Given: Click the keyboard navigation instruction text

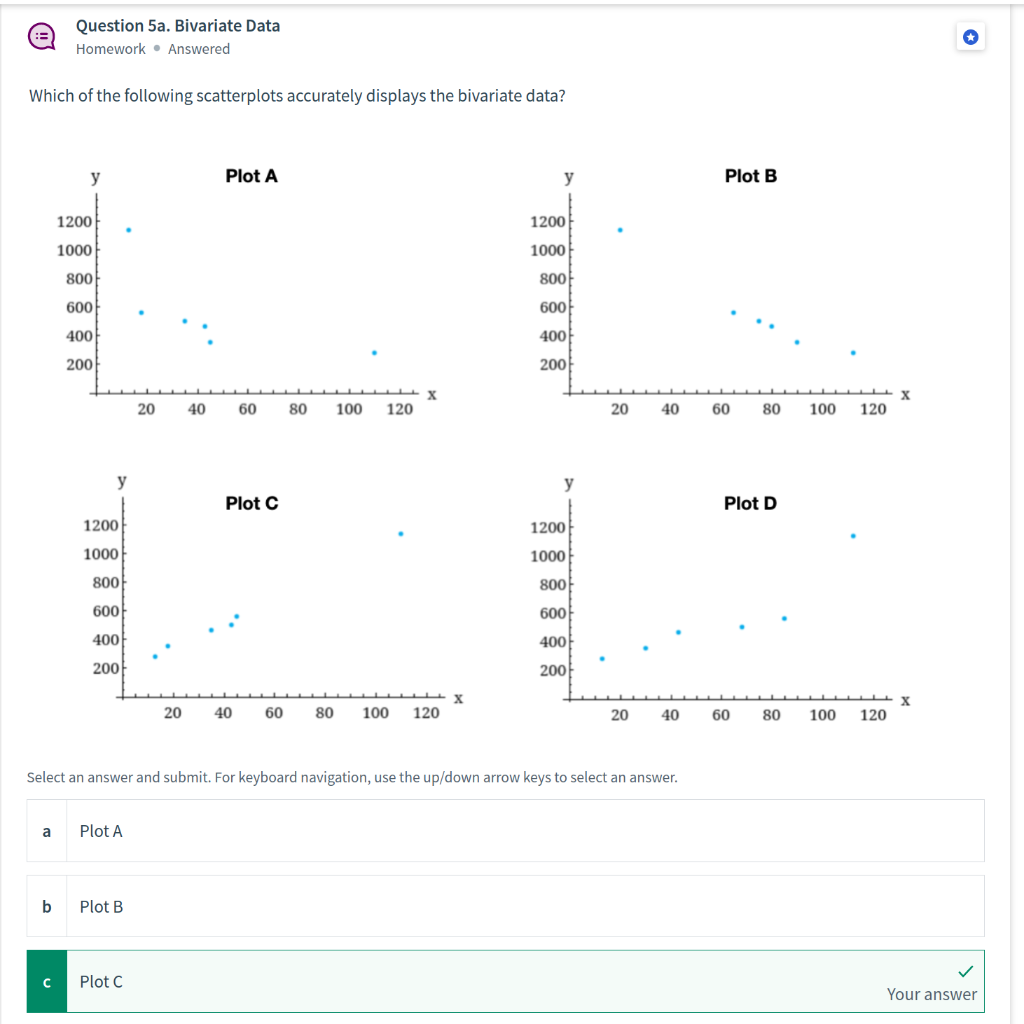Looking at the screenshot, I should click(x=352, y=777).
